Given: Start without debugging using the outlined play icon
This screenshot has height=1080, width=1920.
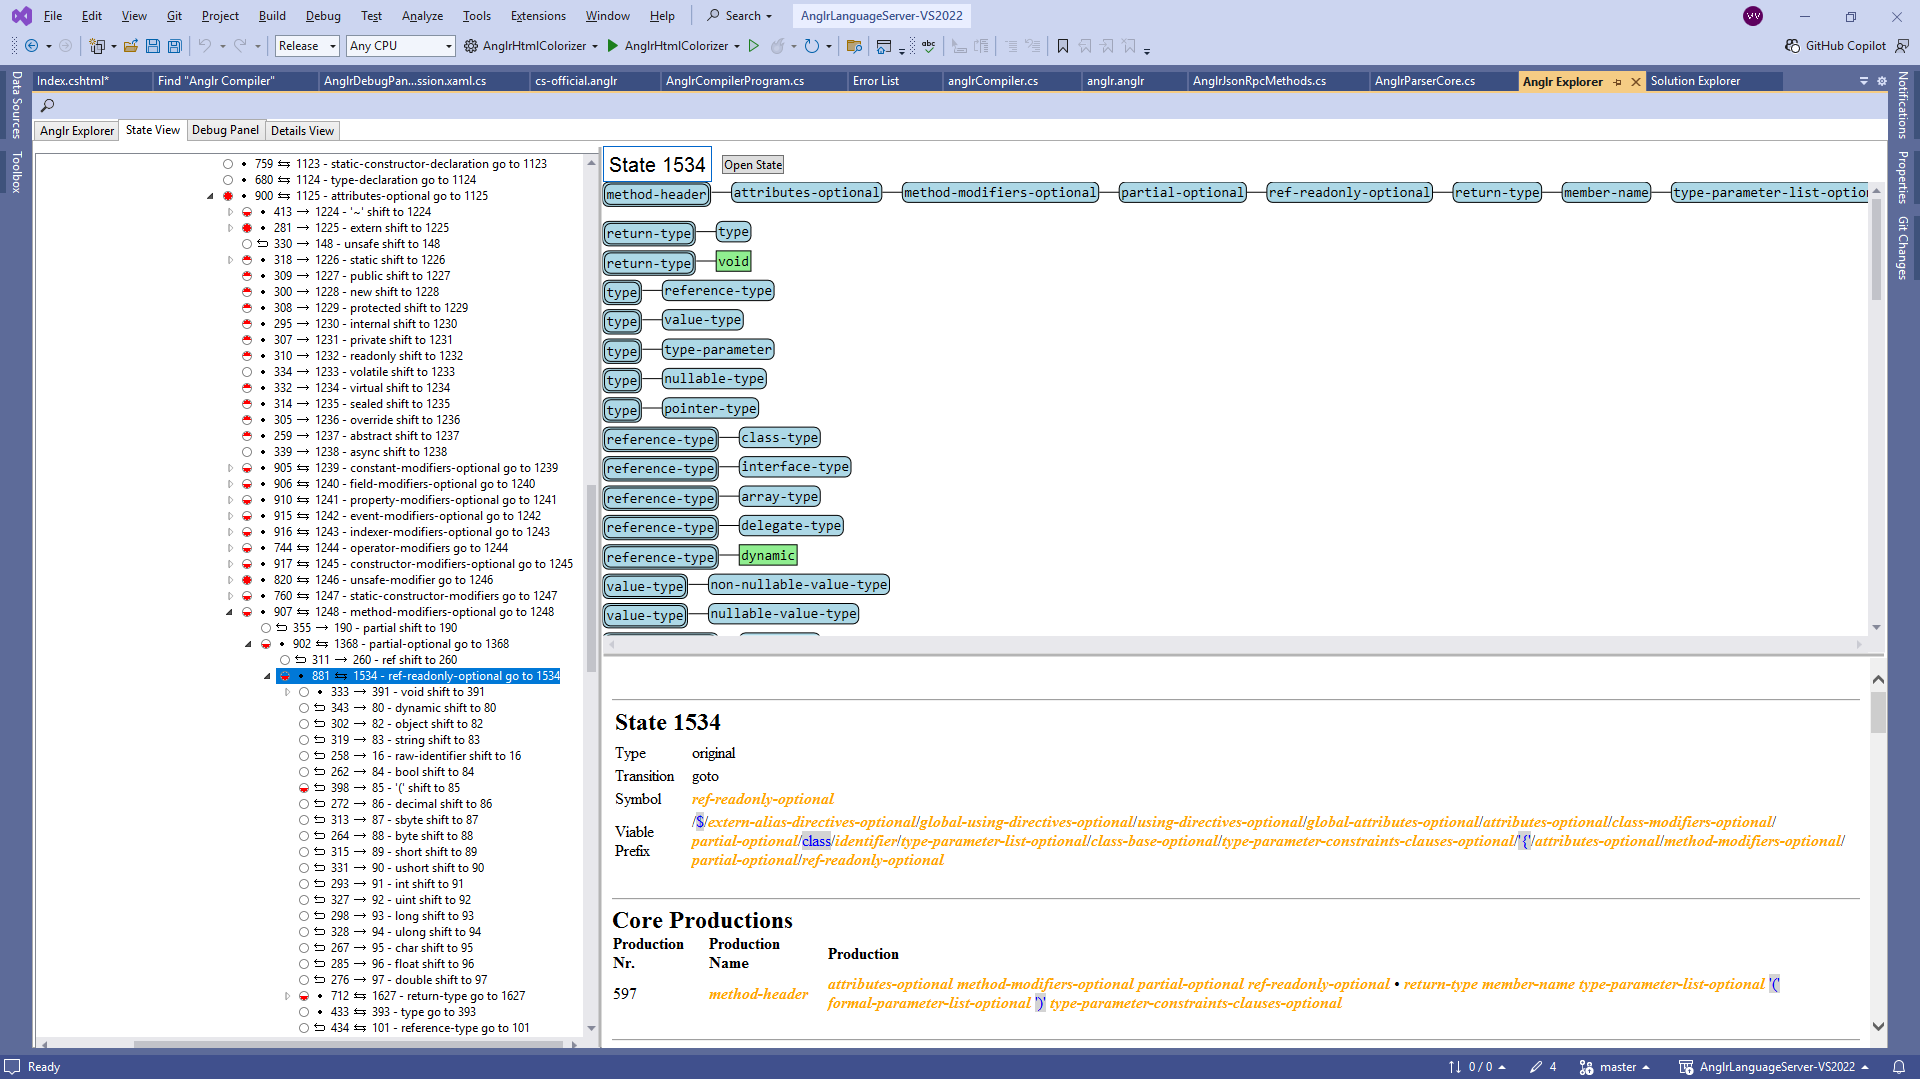Looking at the screenshot, I should pyautogui.click(x=754, y=46).
